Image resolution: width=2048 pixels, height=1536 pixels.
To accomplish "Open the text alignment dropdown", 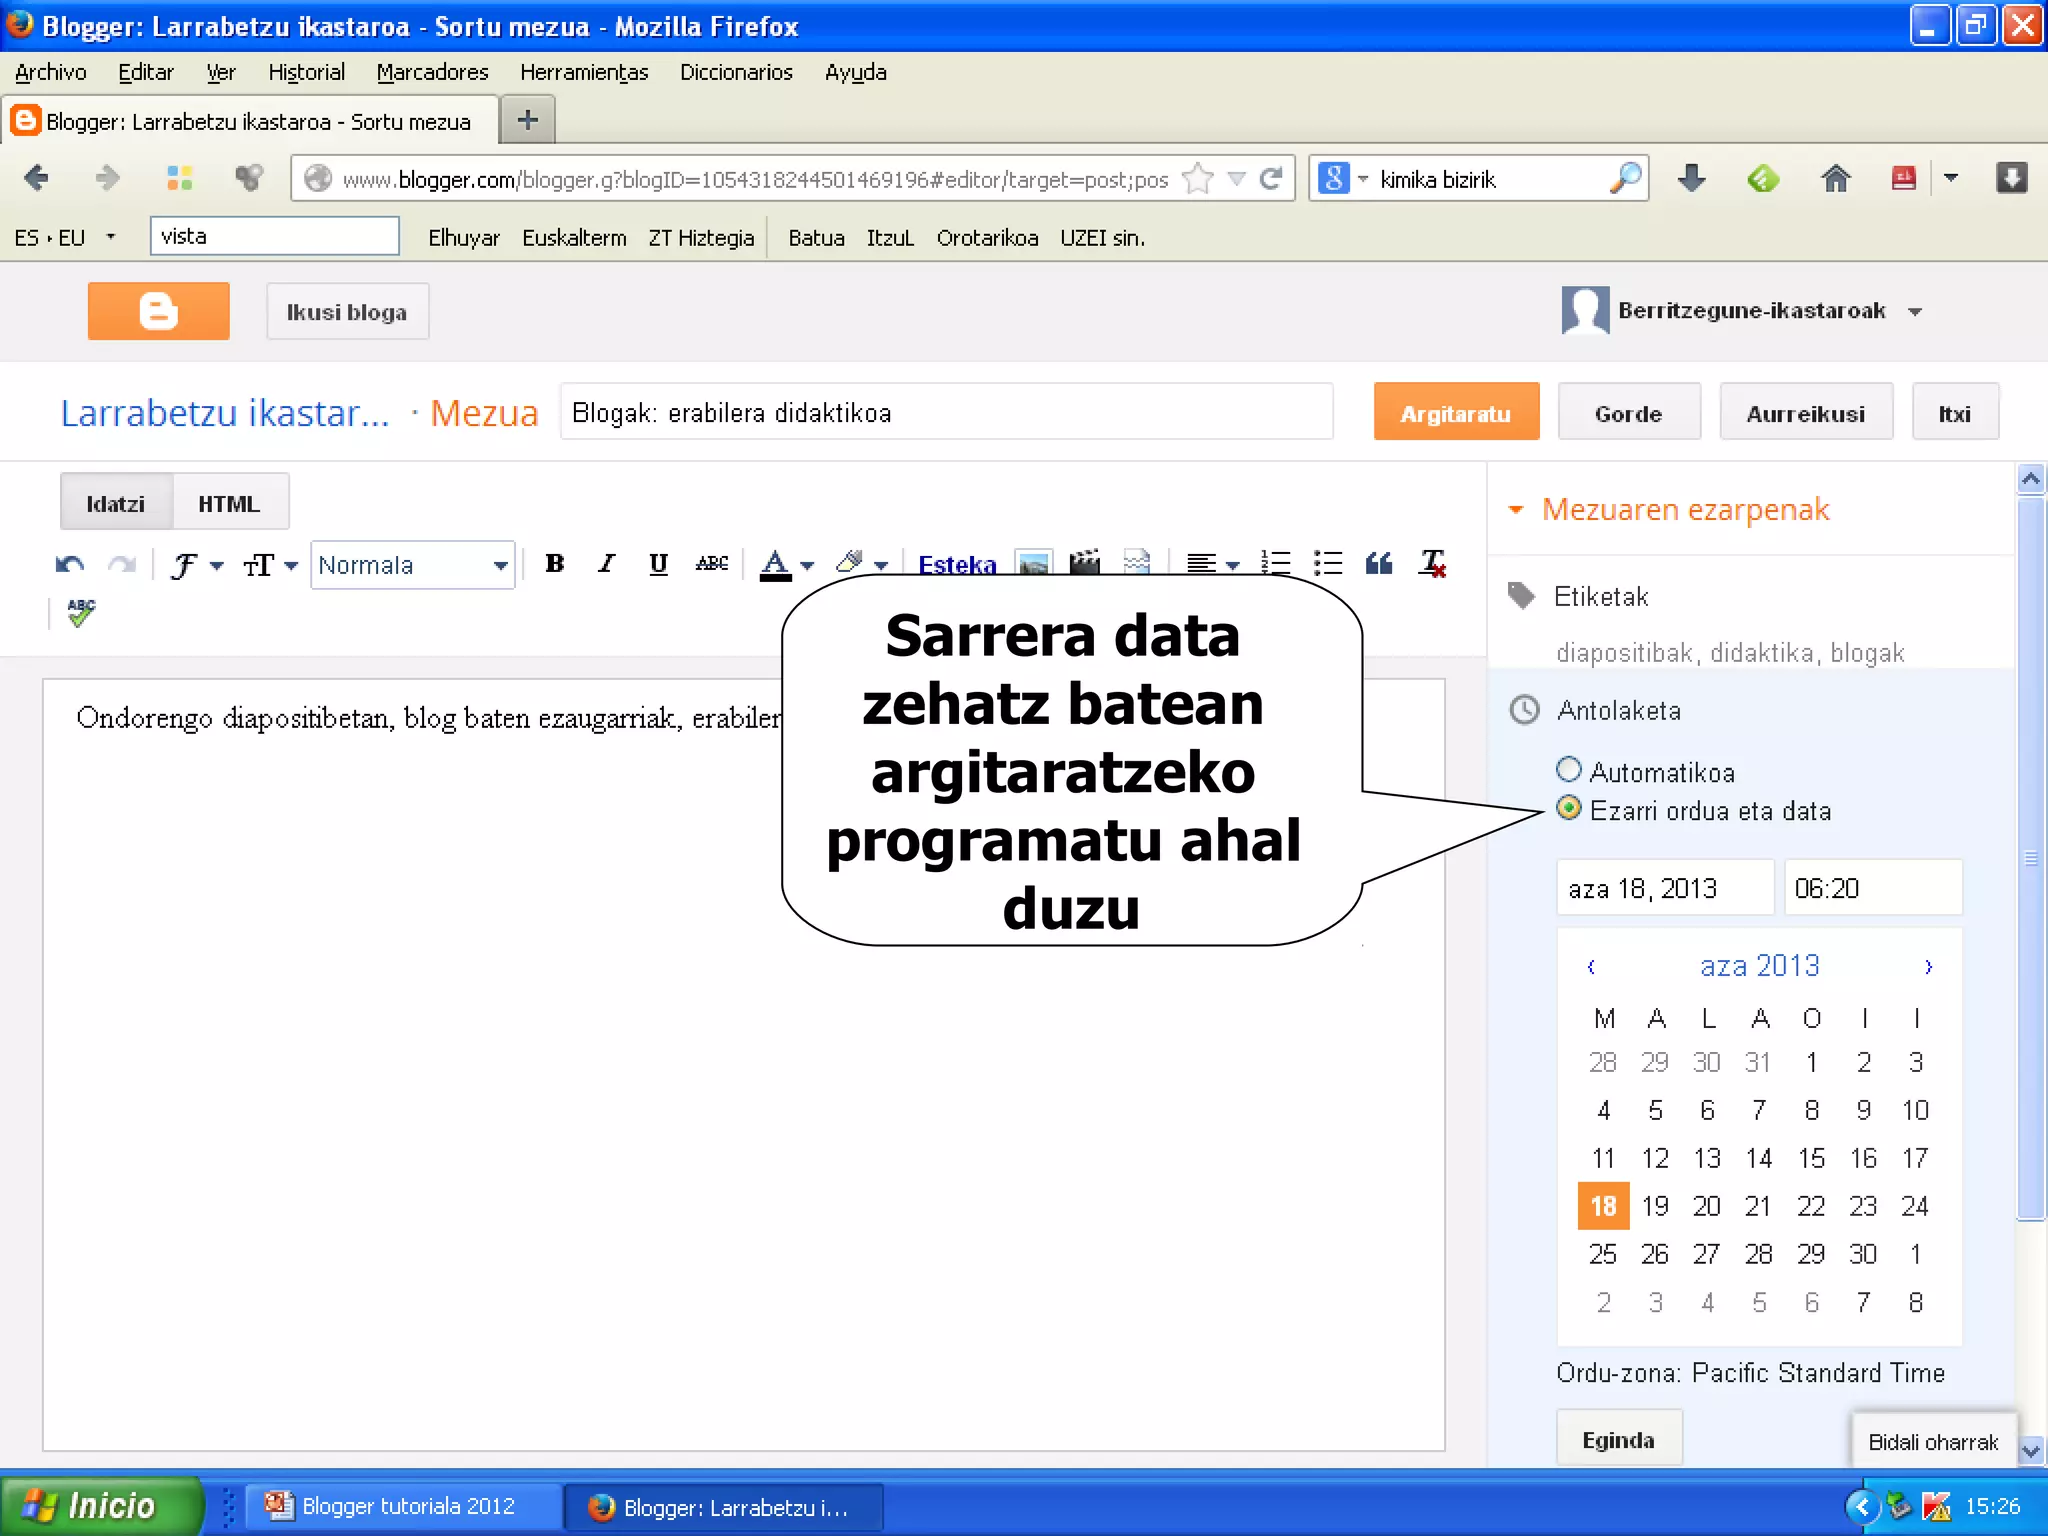I will click(x=1213, y=565).
